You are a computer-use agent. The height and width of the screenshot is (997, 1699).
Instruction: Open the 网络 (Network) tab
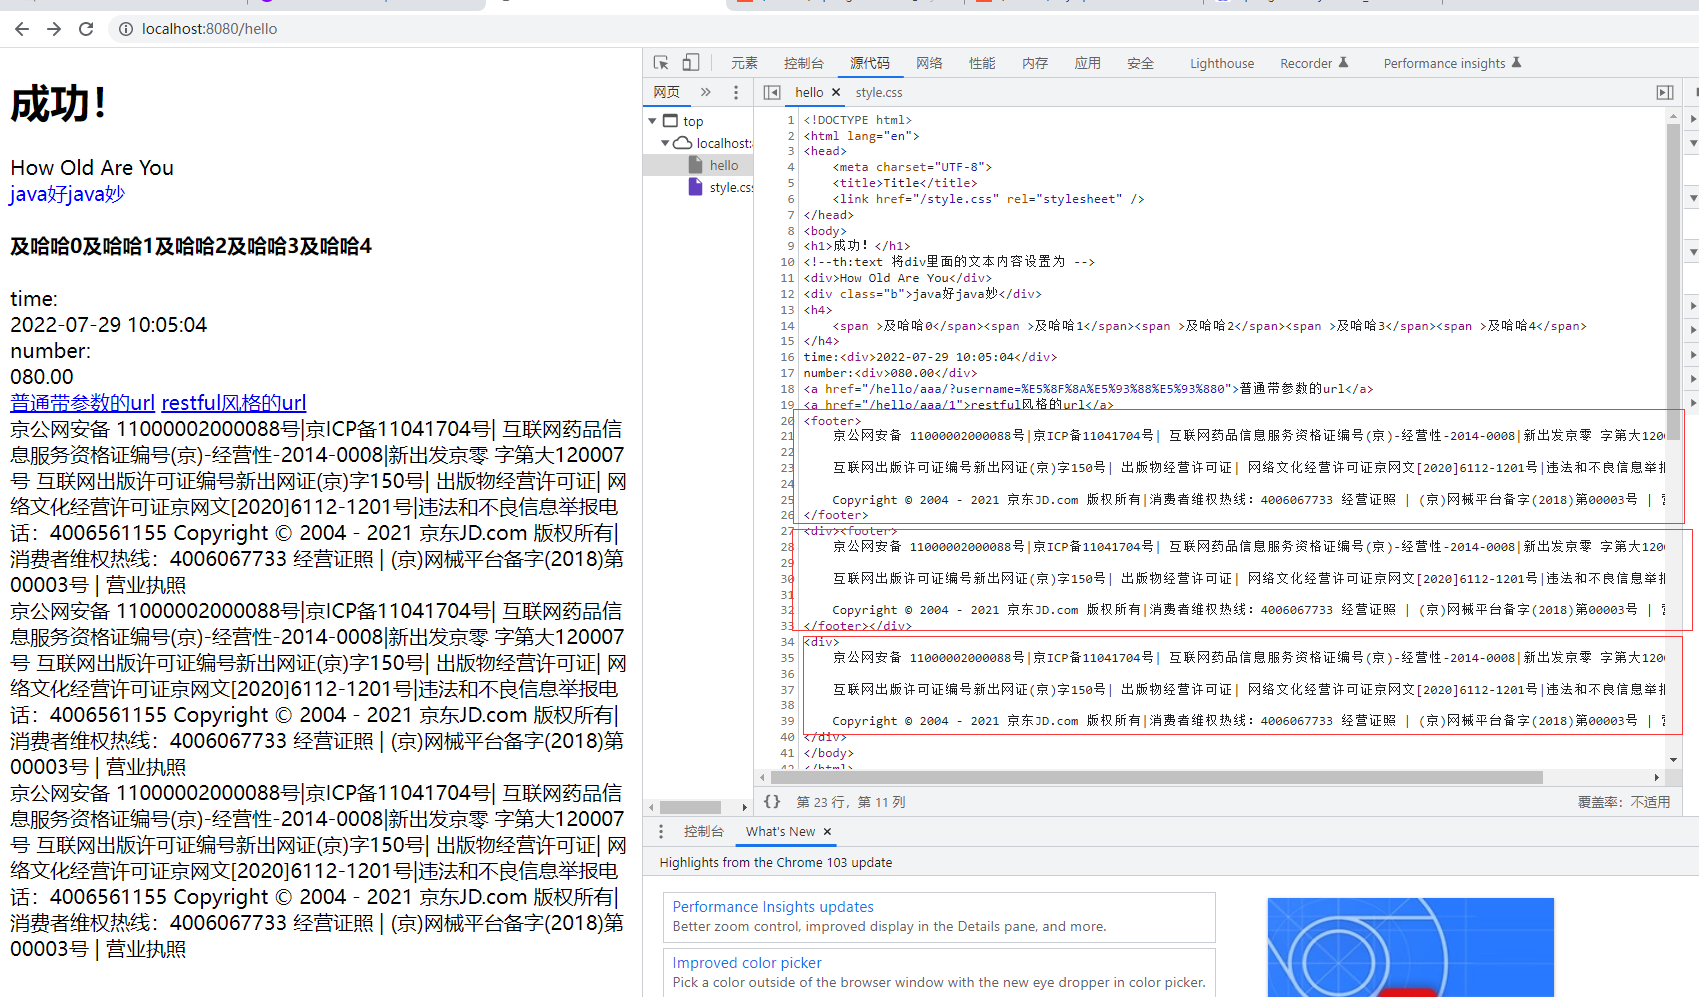(930, 63)
